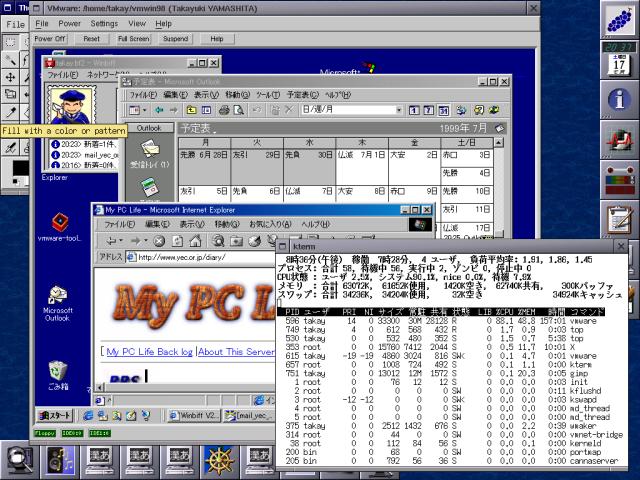Click the postman stamp image in Winbiff
The height and width of the screenshot is (480, 640).
coord(72,106)
